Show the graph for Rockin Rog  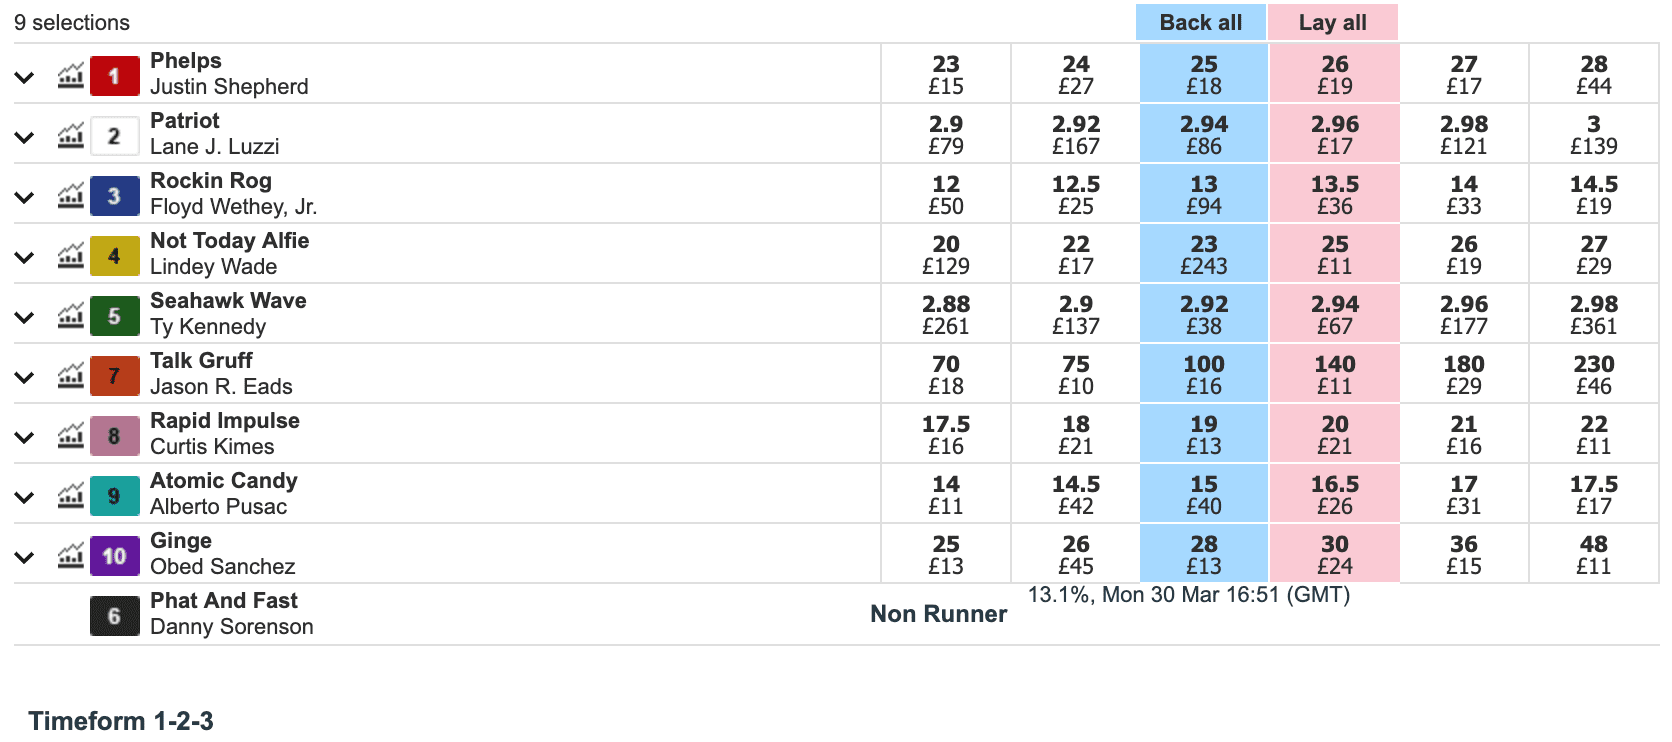(x=70, y=196)
